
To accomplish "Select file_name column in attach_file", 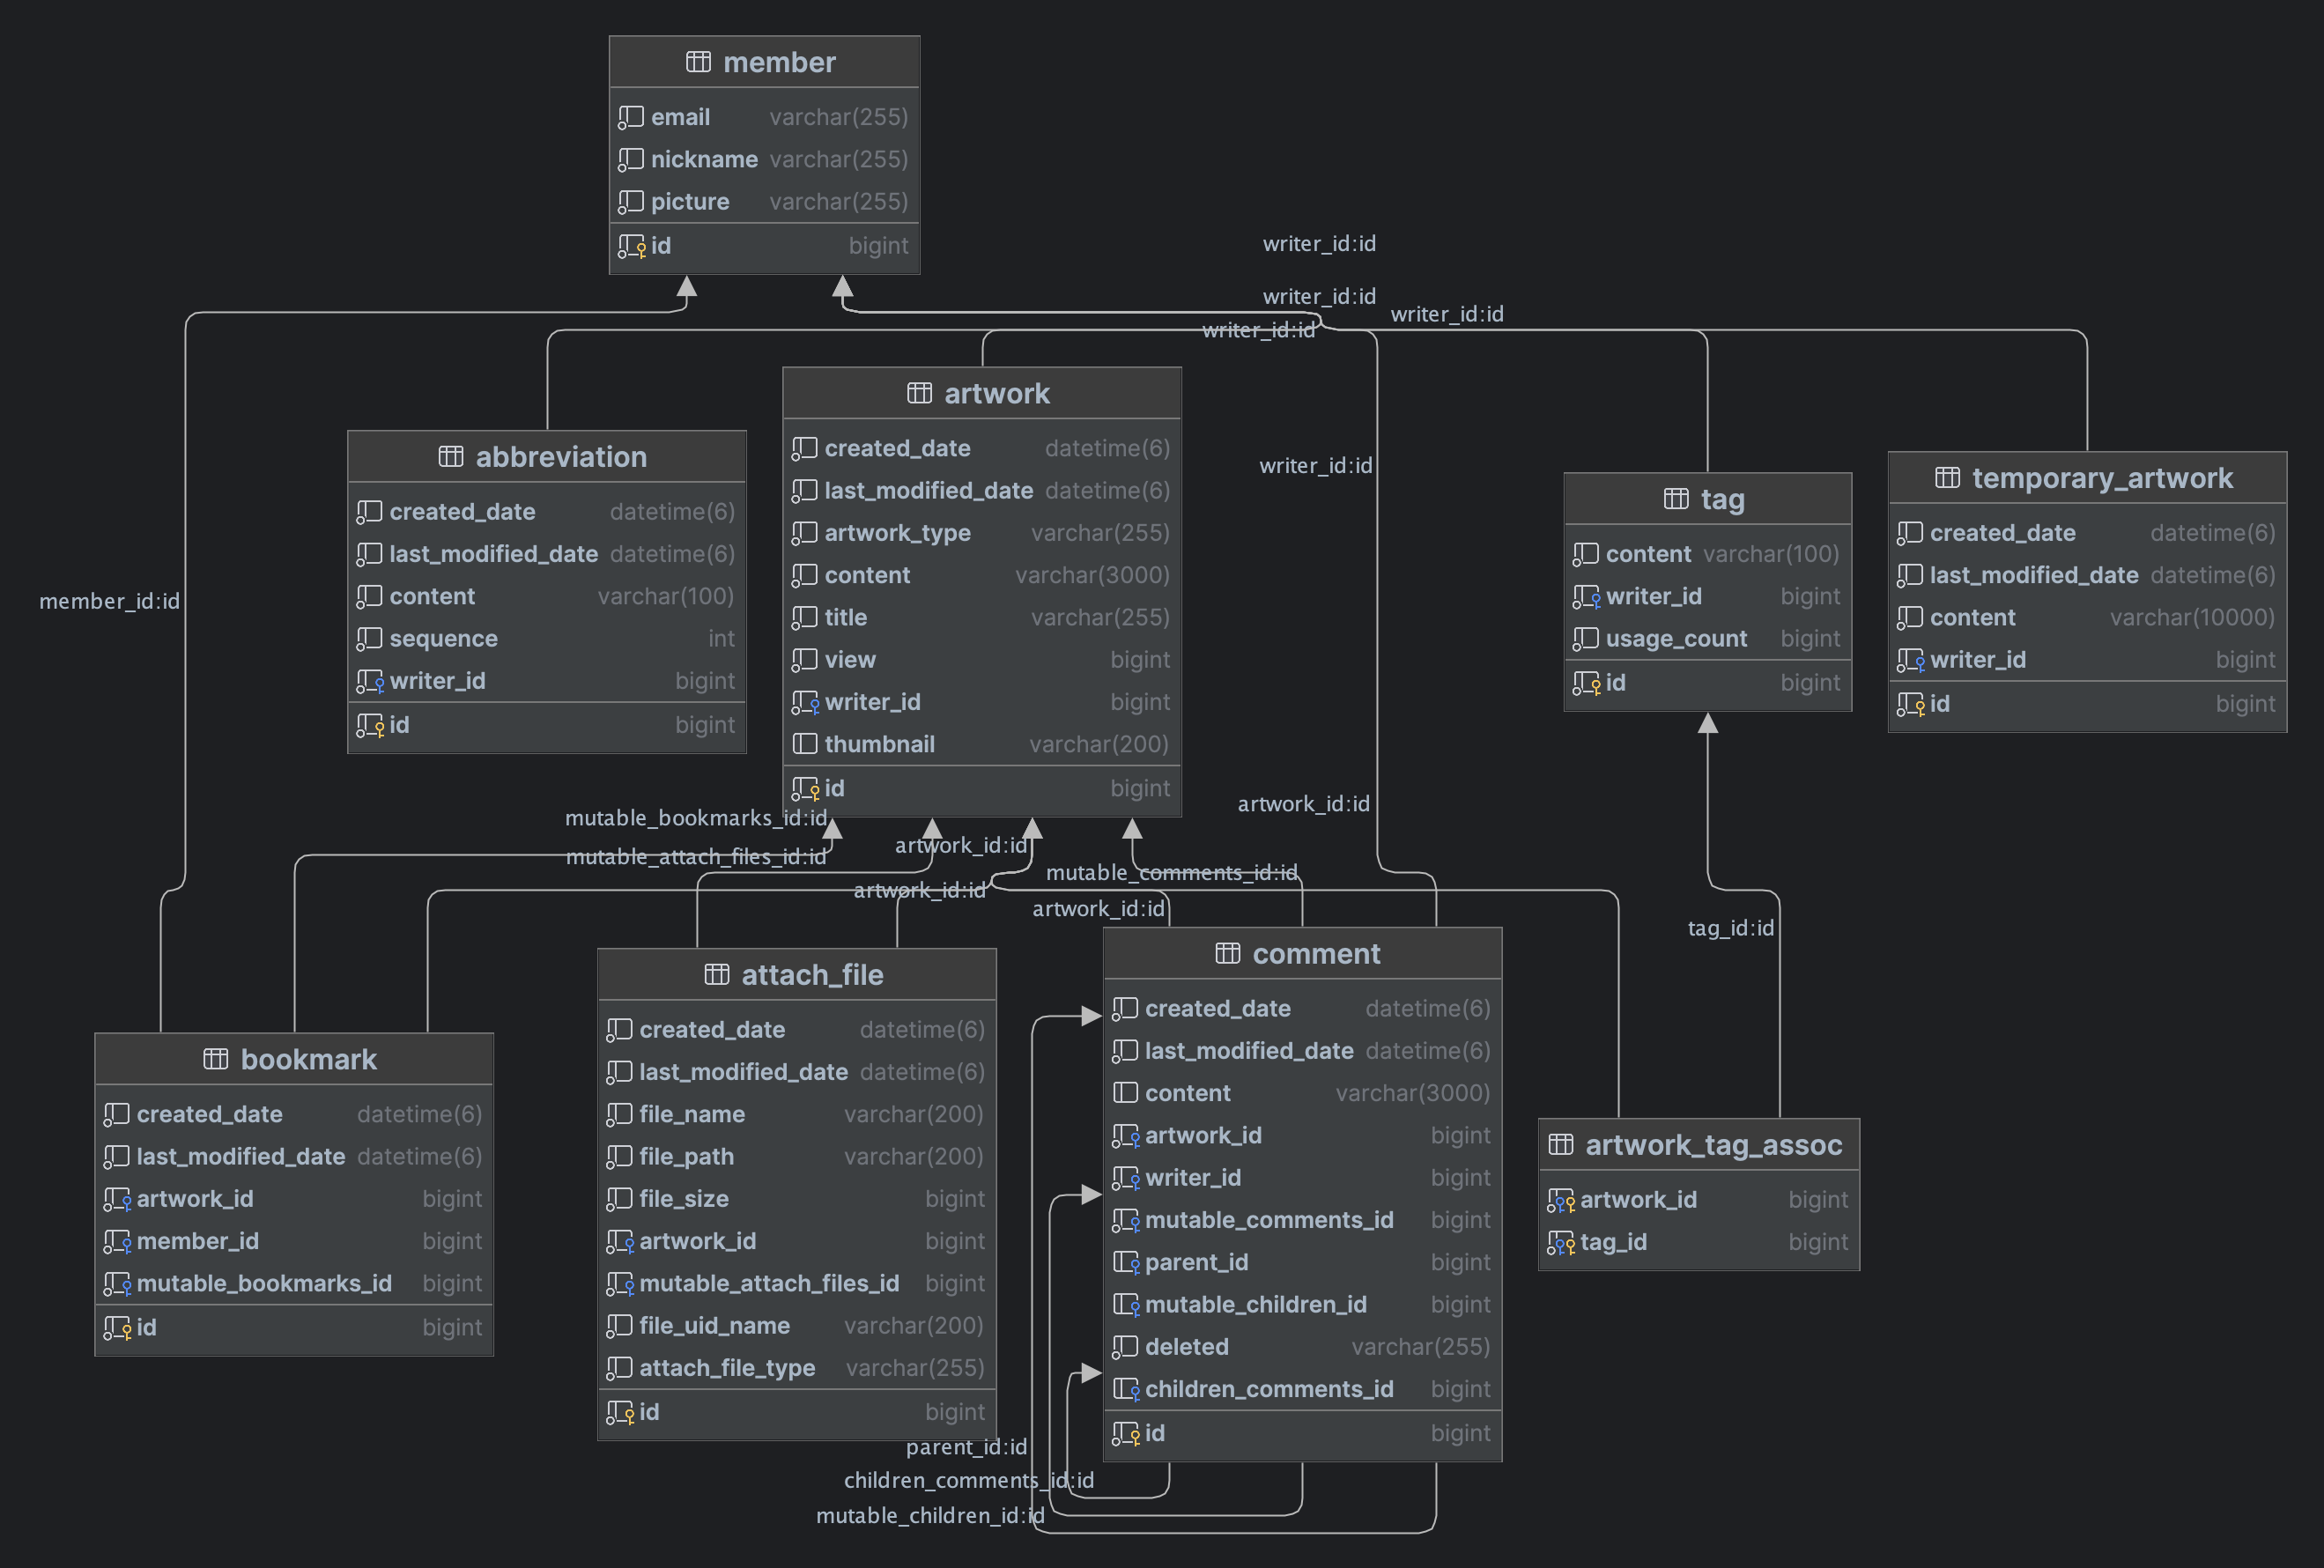I will tap(797, 1114).
